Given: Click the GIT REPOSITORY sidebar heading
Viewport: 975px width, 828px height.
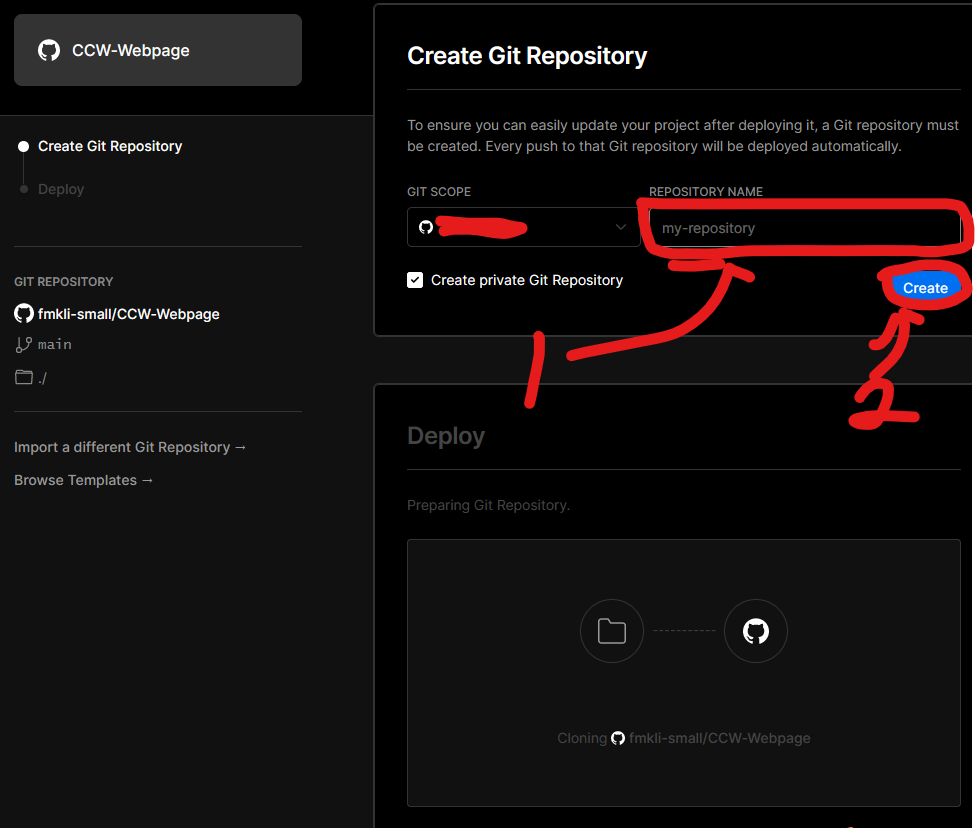Looking at the screenshot, I should (x=63, y=282).
